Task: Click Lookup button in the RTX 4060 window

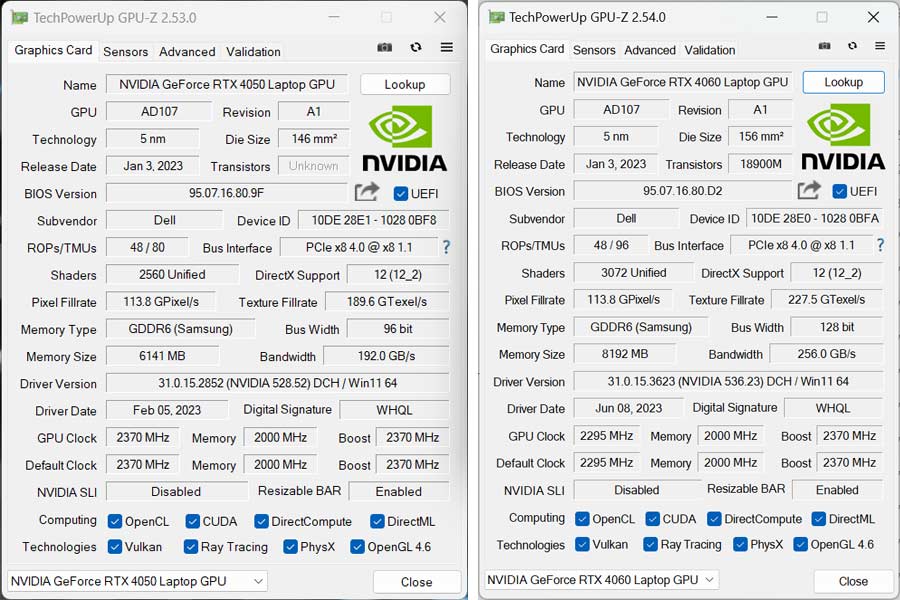Action: pos(844,82)
